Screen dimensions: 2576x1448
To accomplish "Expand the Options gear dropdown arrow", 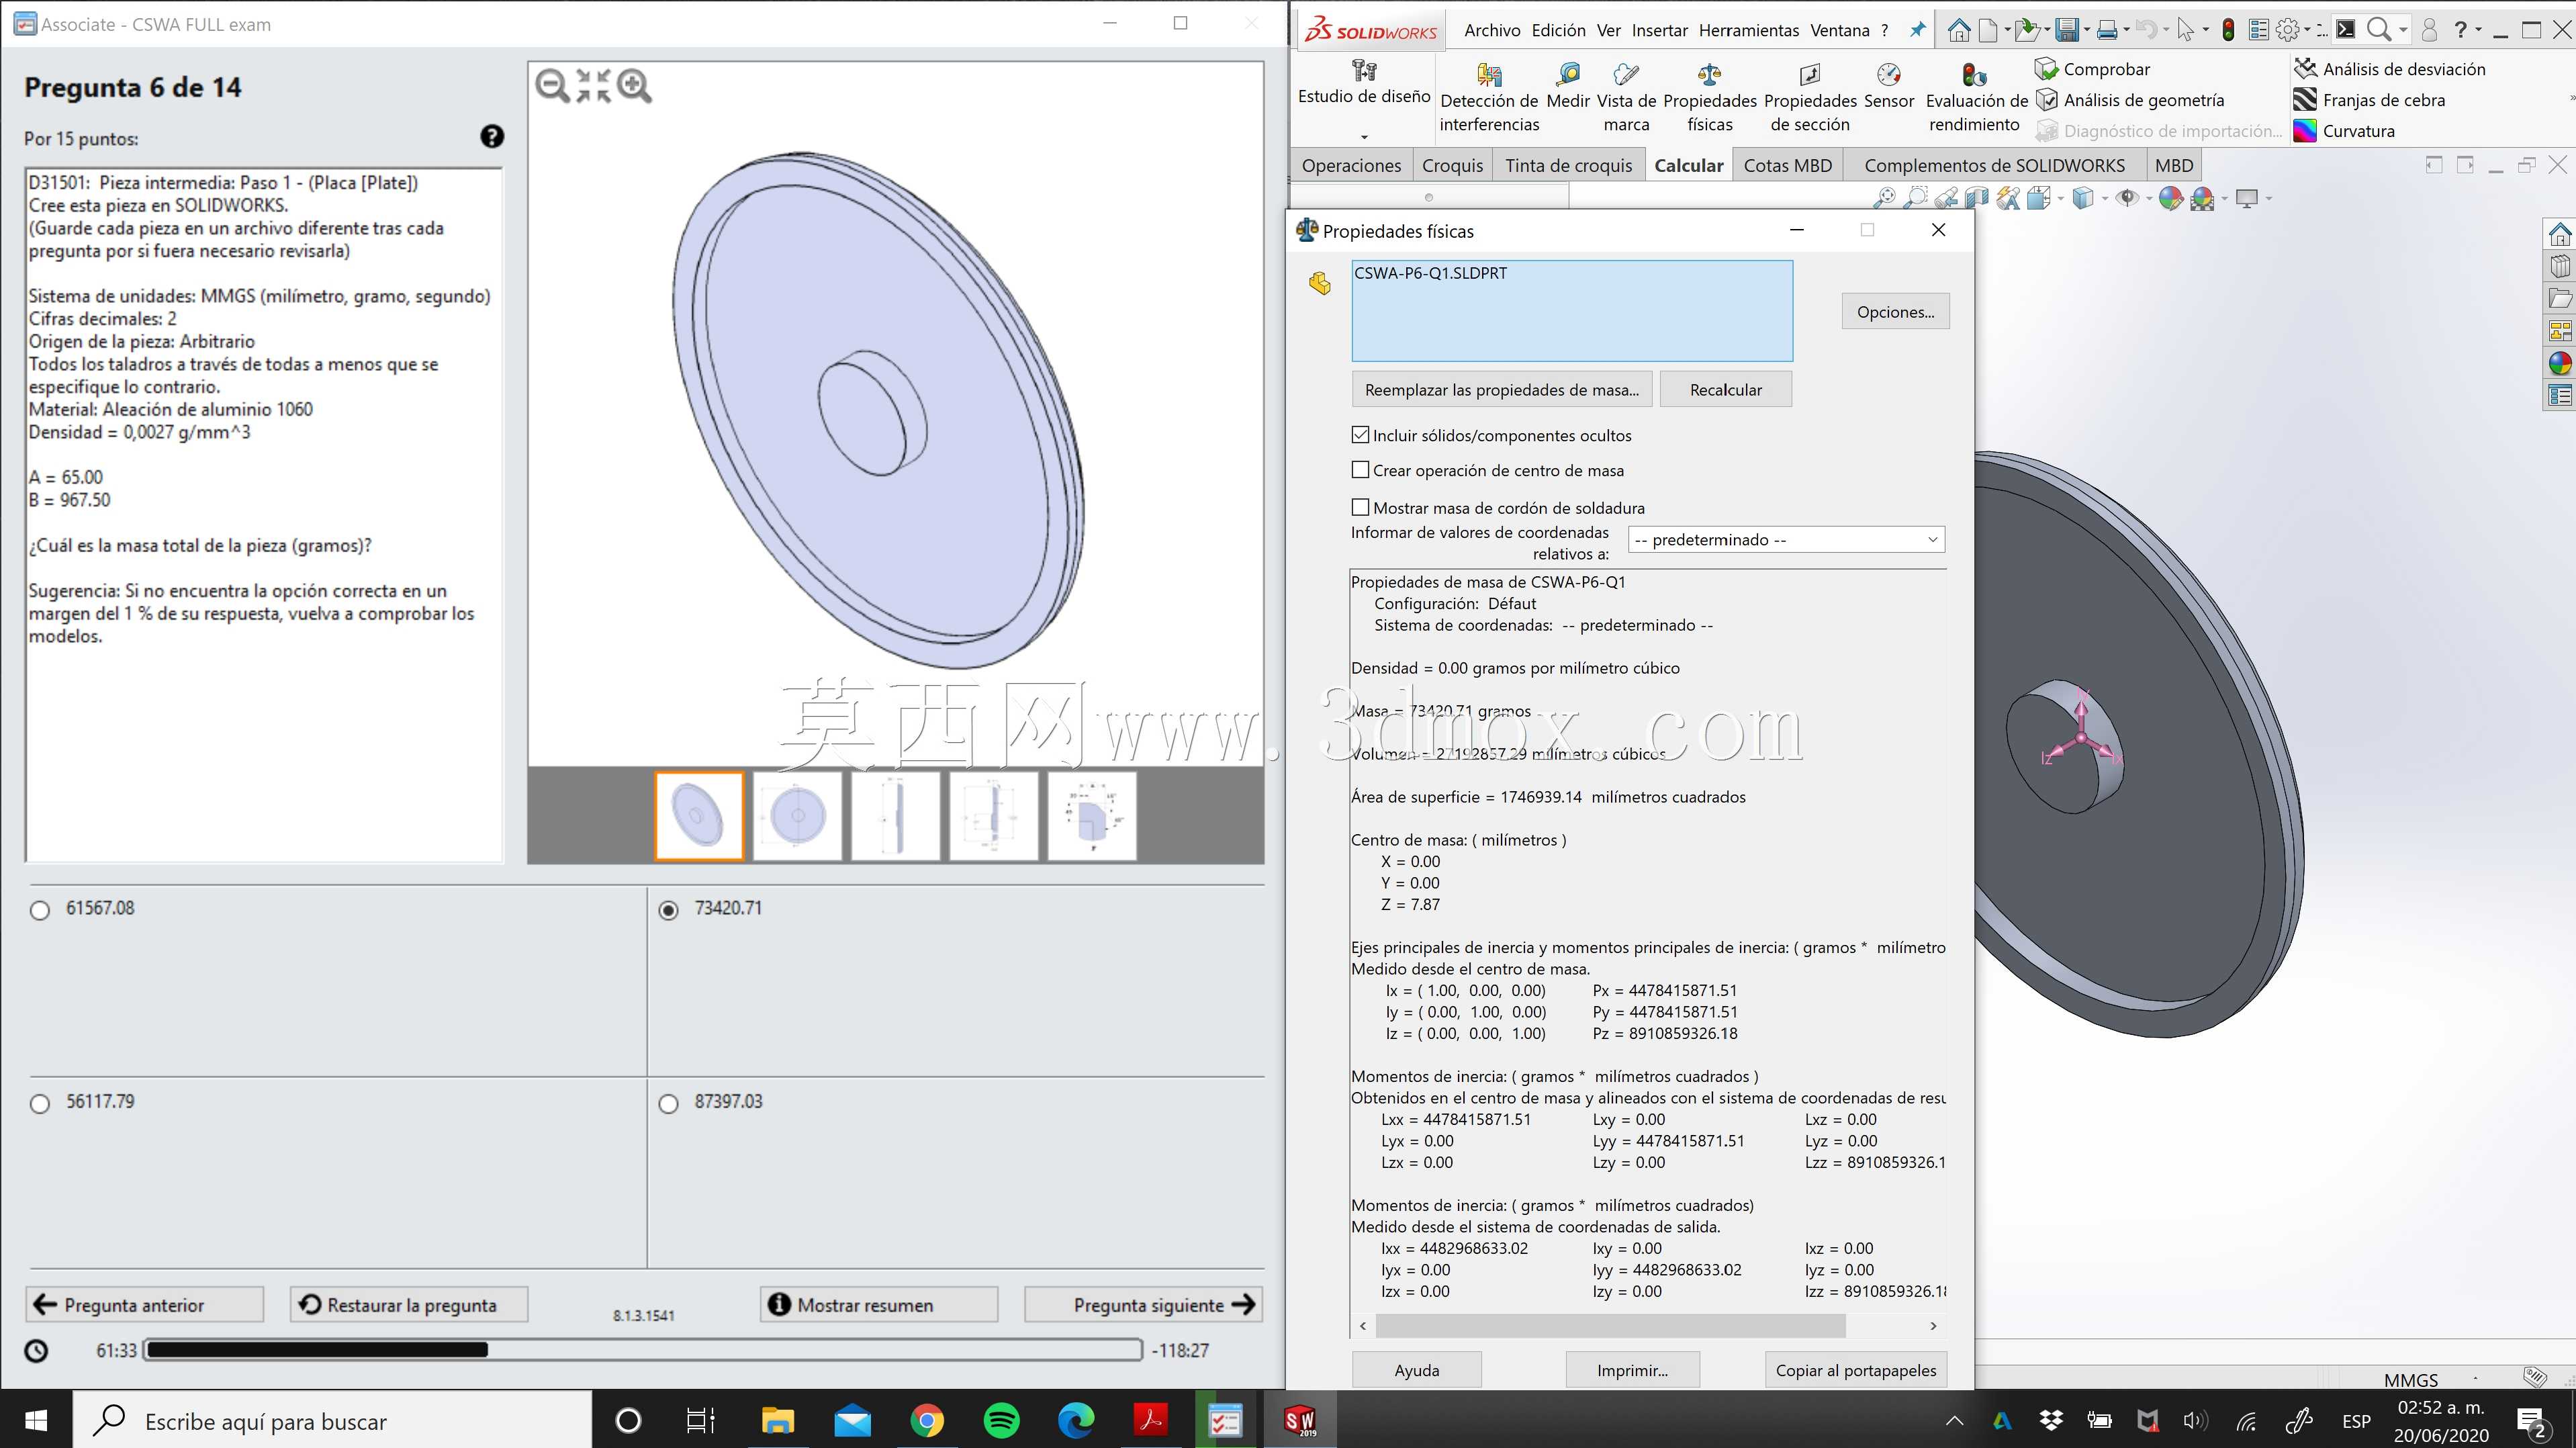I will [2307, 30].
